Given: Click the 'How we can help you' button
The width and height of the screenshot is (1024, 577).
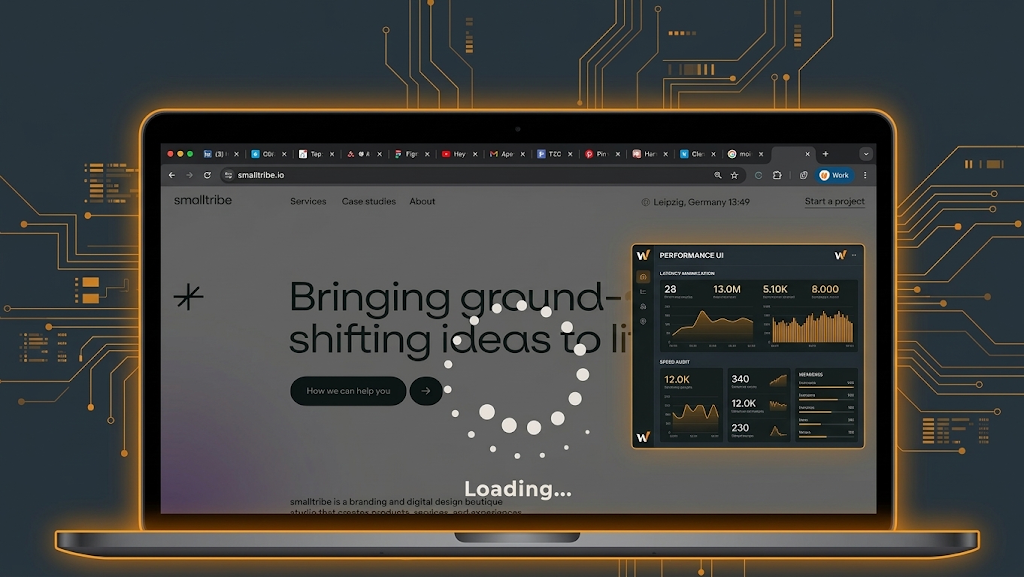Looking at the screenshot, I should (348, 391).
